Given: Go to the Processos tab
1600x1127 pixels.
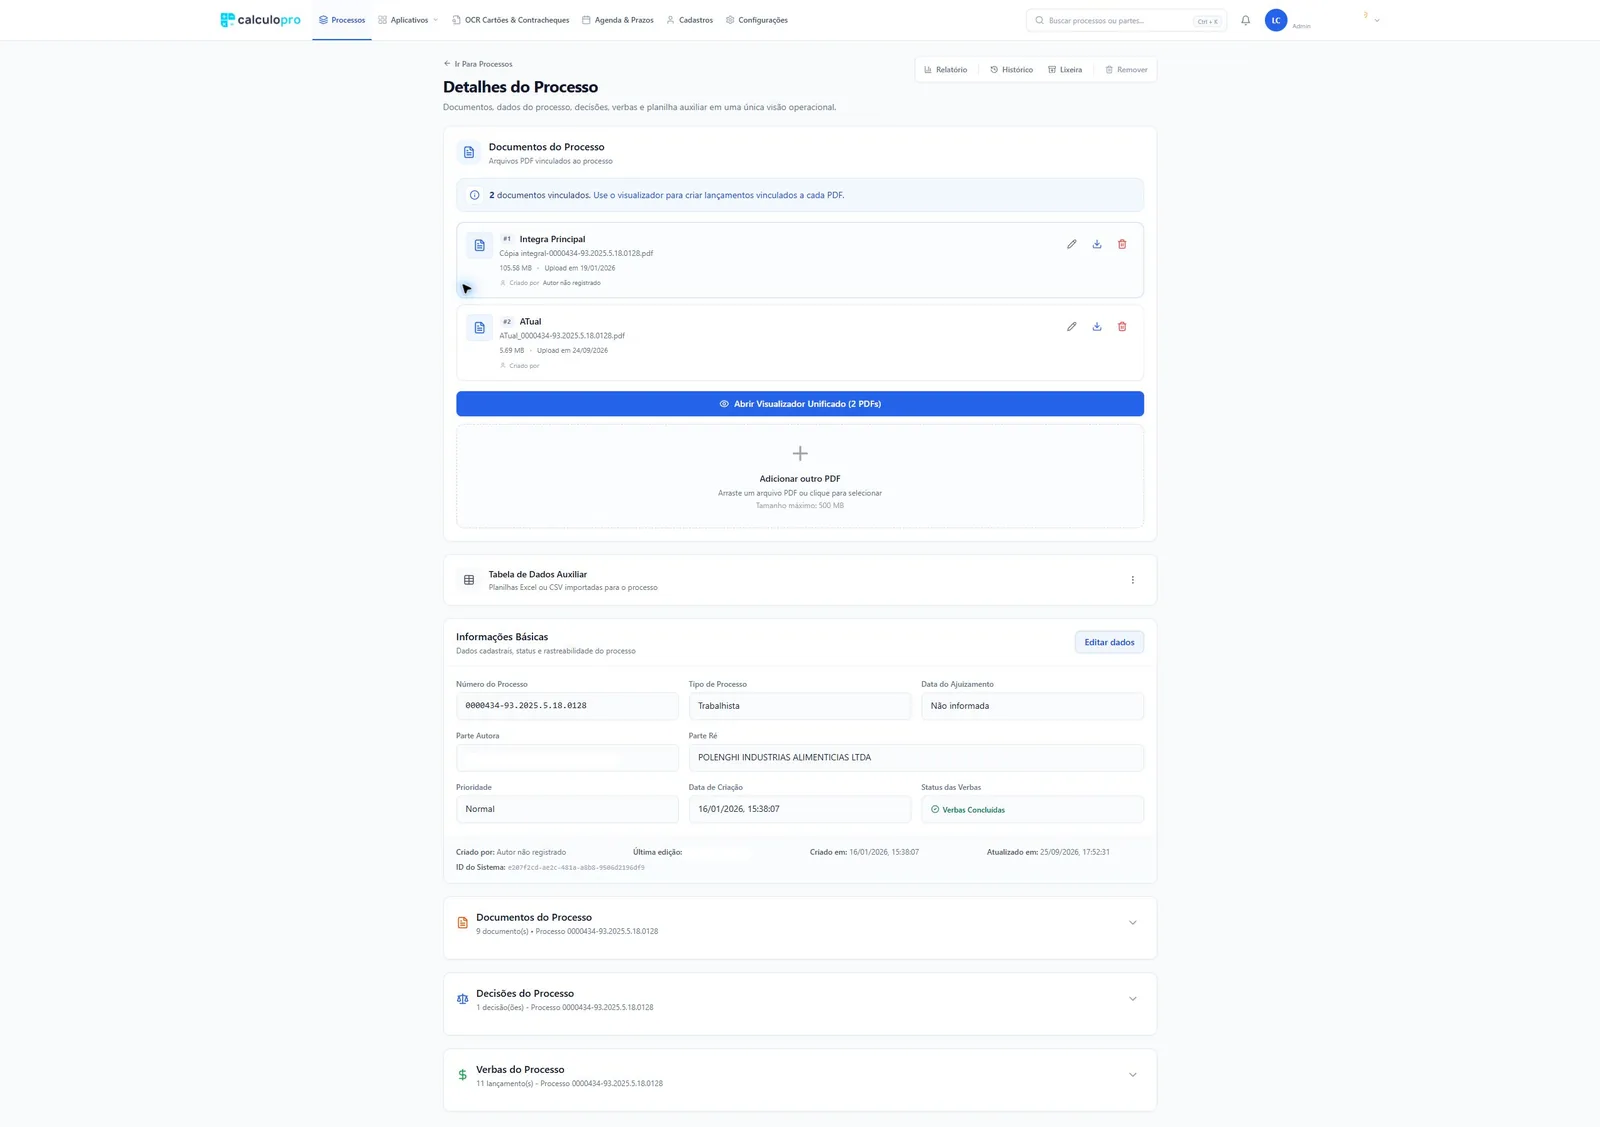Looking at the screenshot, I should (x=342, y=20).
